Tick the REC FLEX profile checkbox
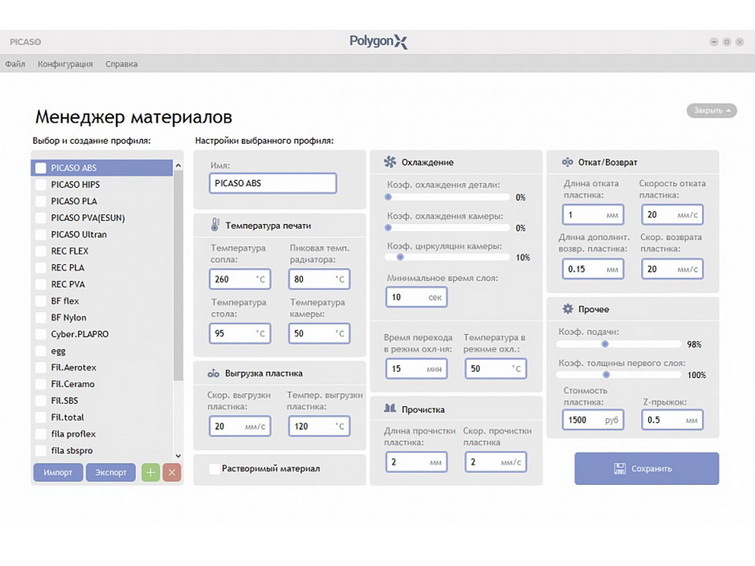 click(41, 251)
